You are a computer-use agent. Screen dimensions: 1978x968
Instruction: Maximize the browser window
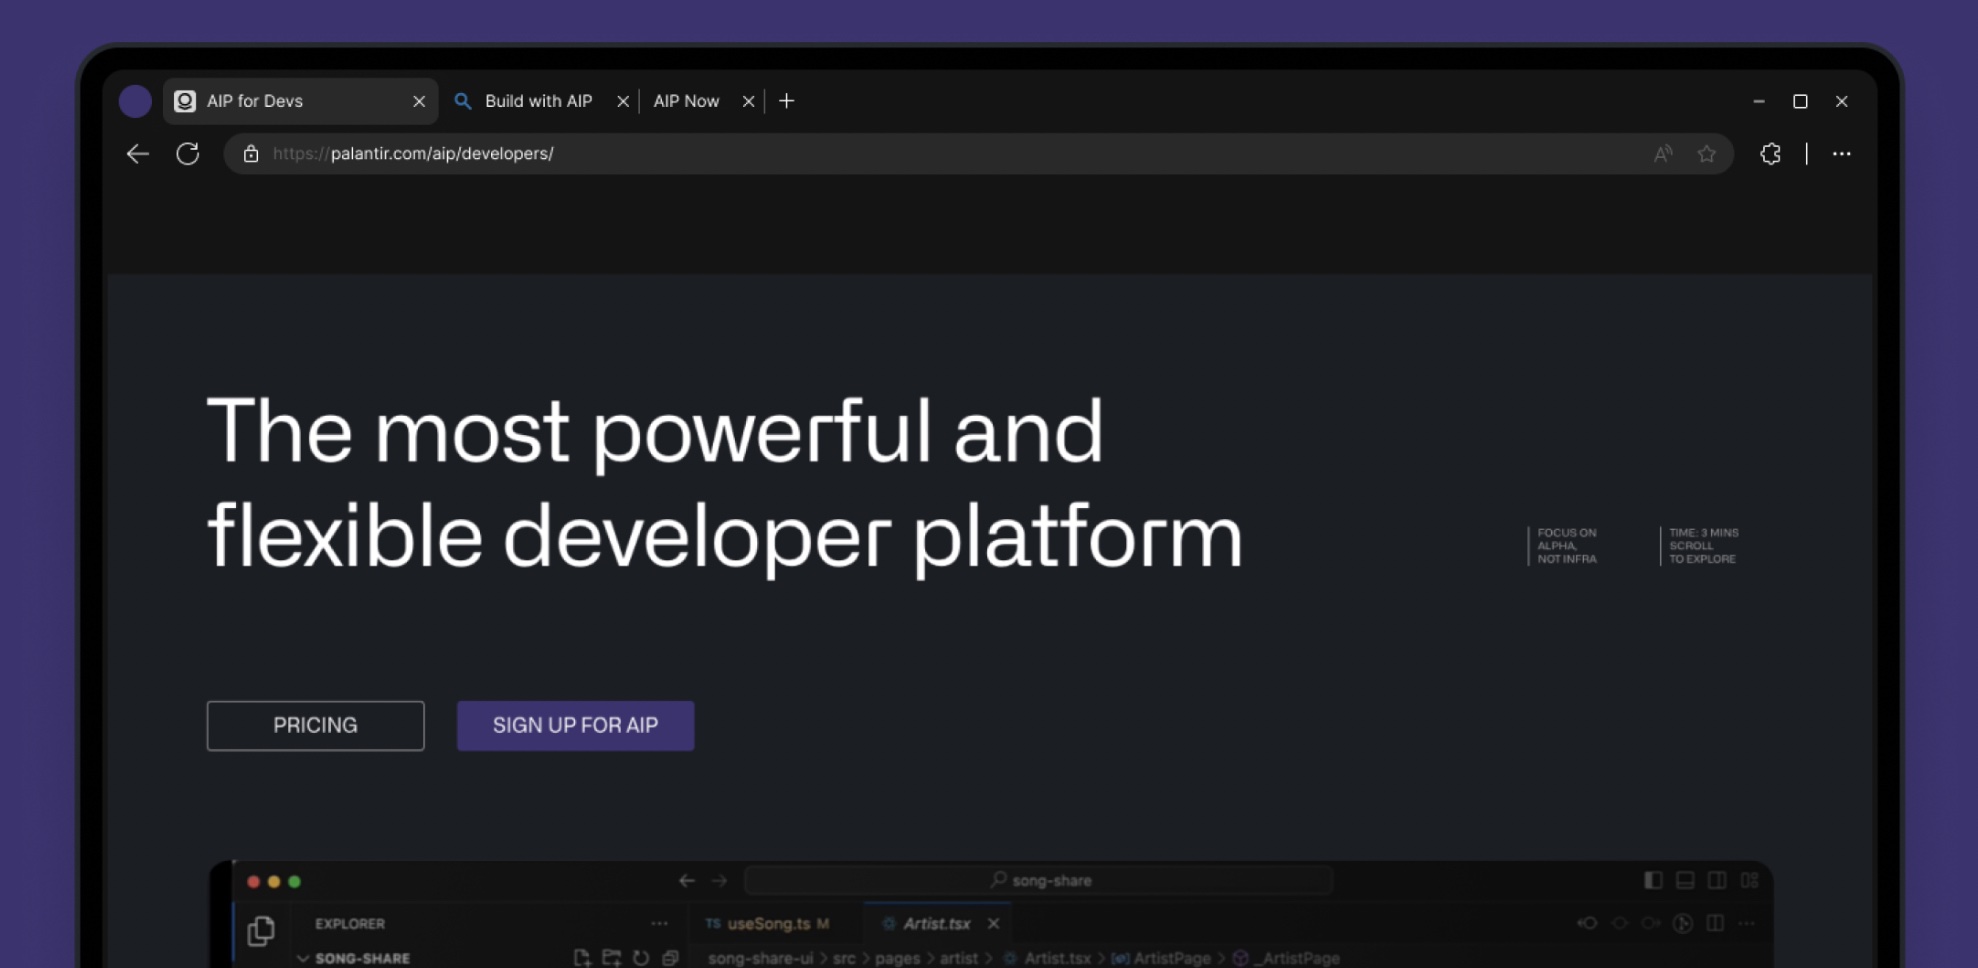tap(1800, 102)
